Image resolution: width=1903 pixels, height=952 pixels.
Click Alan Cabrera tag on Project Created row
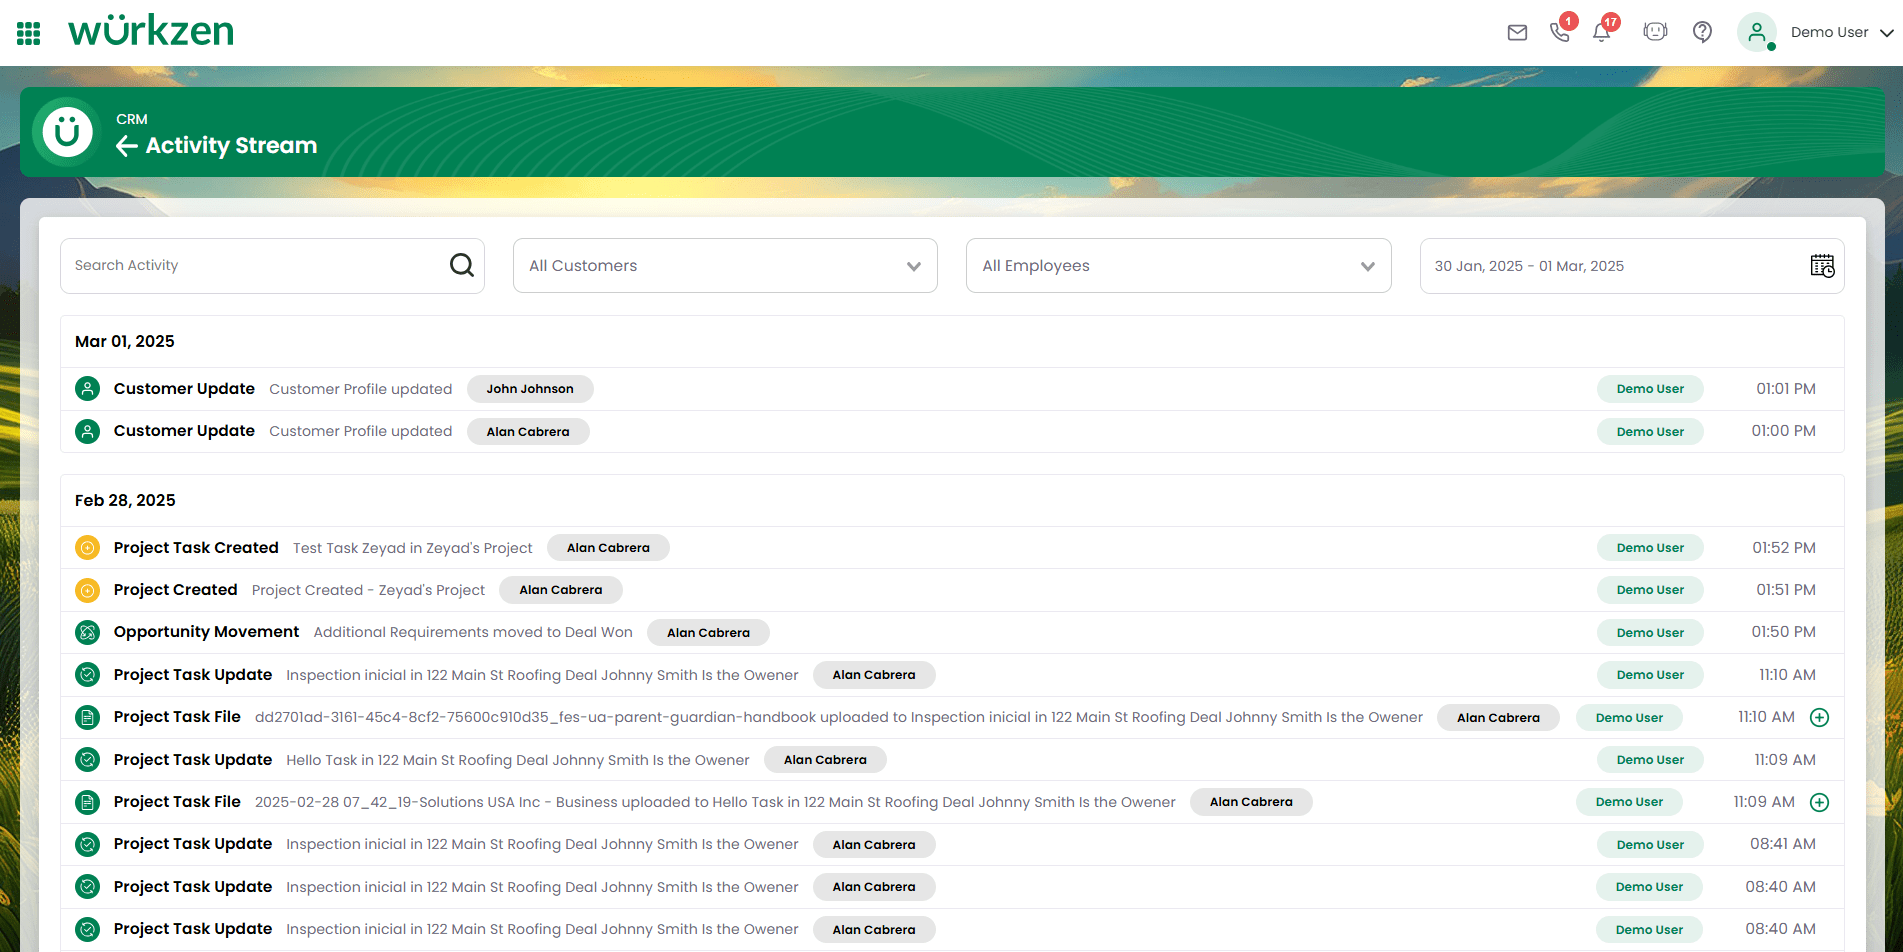560,590
